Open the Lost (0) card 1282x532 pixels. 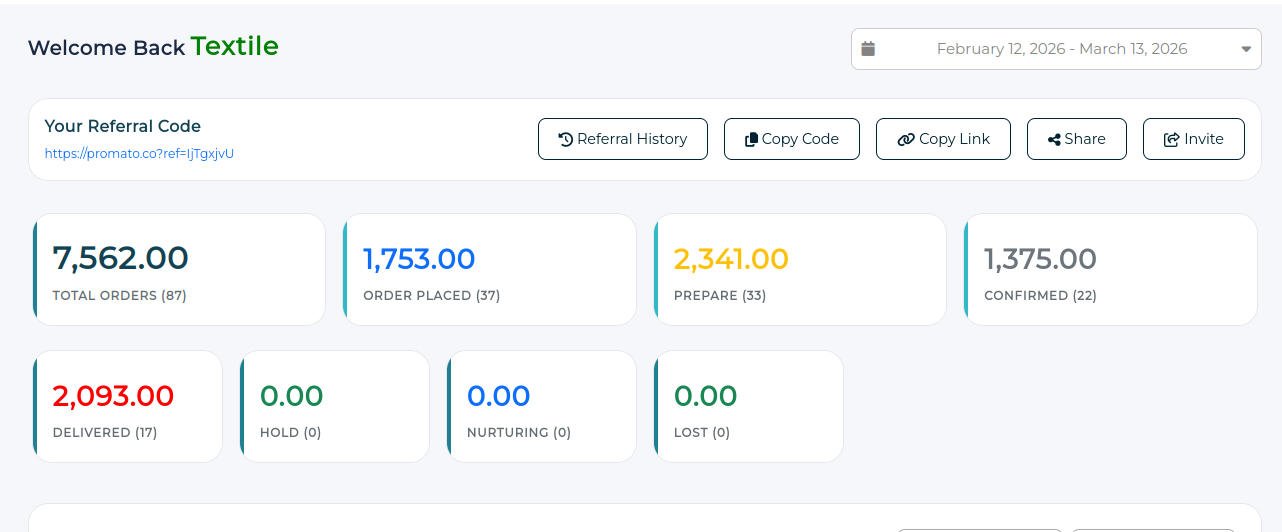pyautogui.click(x=749, y=406)
